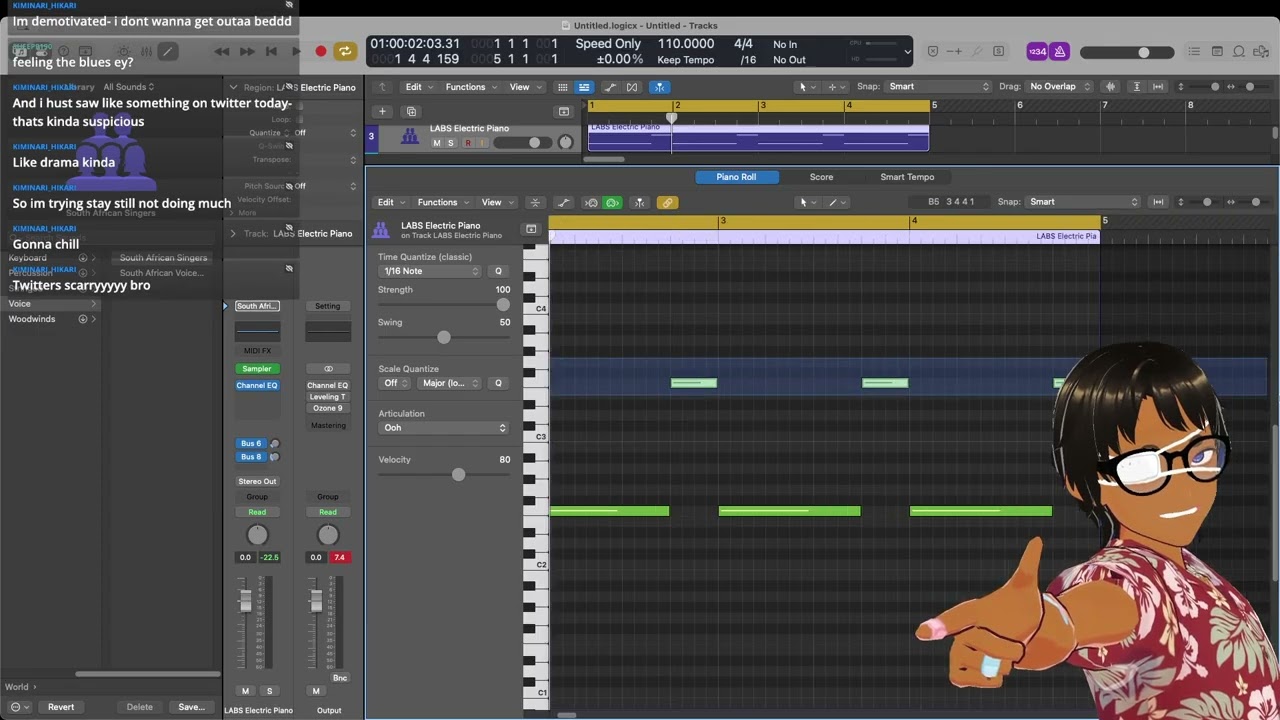This screenshot has width=1280, height=720.
Task: Open the Browsers icon at the far right
Action: 1261,51
